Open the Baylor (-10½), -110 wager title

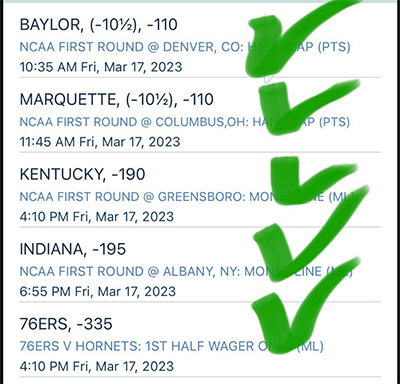tap(99, 25)
